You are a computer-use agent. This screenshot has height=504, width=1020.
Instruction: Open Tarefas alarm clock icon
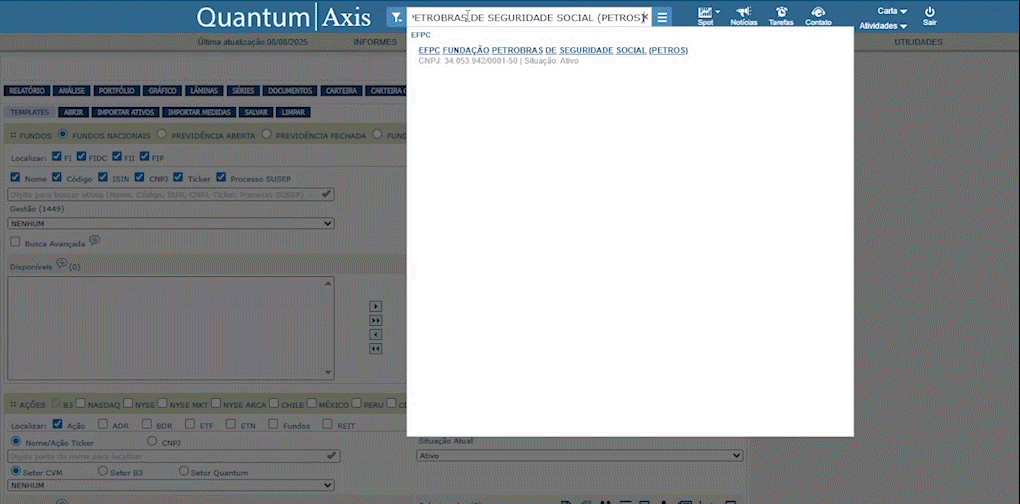tap(781, 12)
